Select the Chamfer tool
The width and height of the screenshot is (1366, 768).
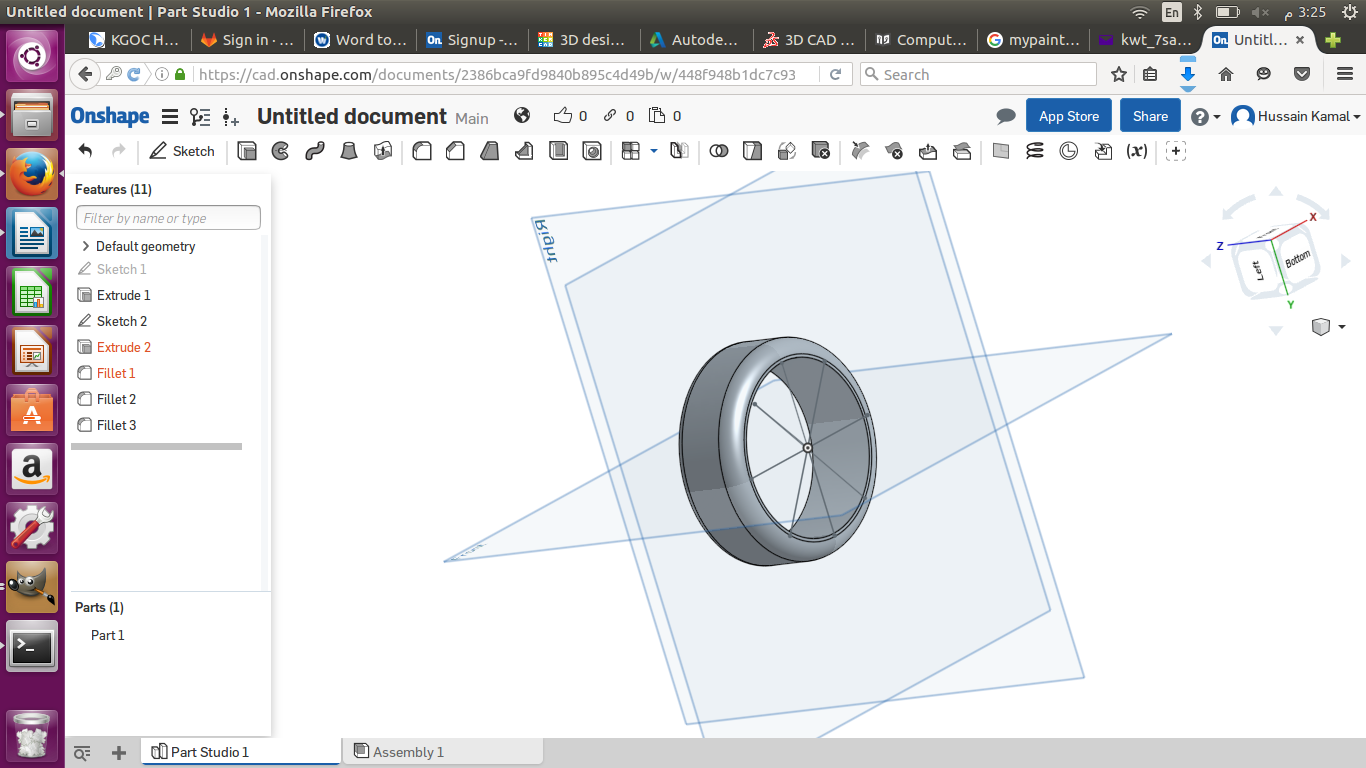[456, 151]
